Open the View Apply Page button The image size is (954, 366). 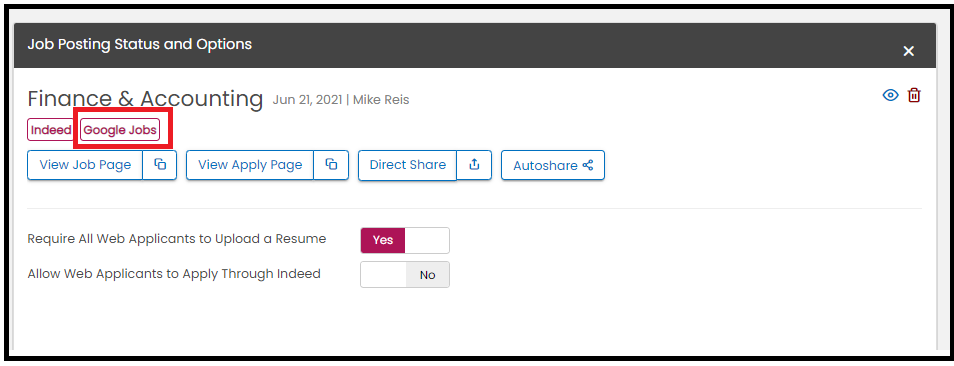click(250, 165)
